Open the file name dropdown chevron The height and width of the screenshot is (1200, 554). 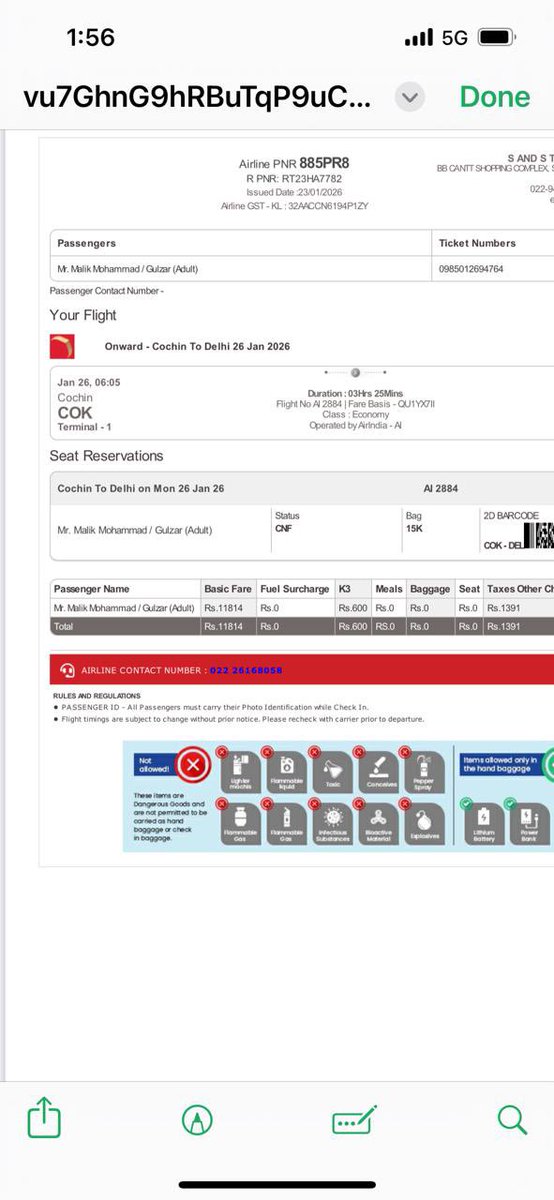pyautogui.click(x=410, y=97)
